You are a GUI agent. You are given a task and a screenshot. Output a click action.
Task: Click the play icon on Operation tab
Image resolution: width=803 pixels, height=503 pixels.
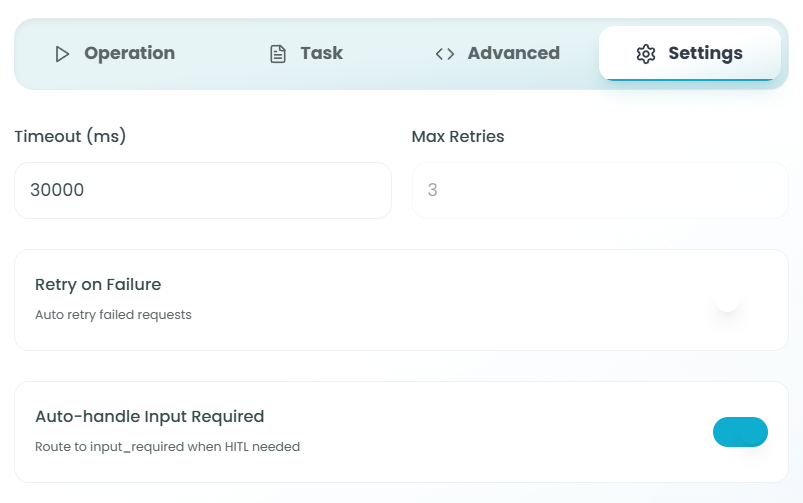(62, 54)
